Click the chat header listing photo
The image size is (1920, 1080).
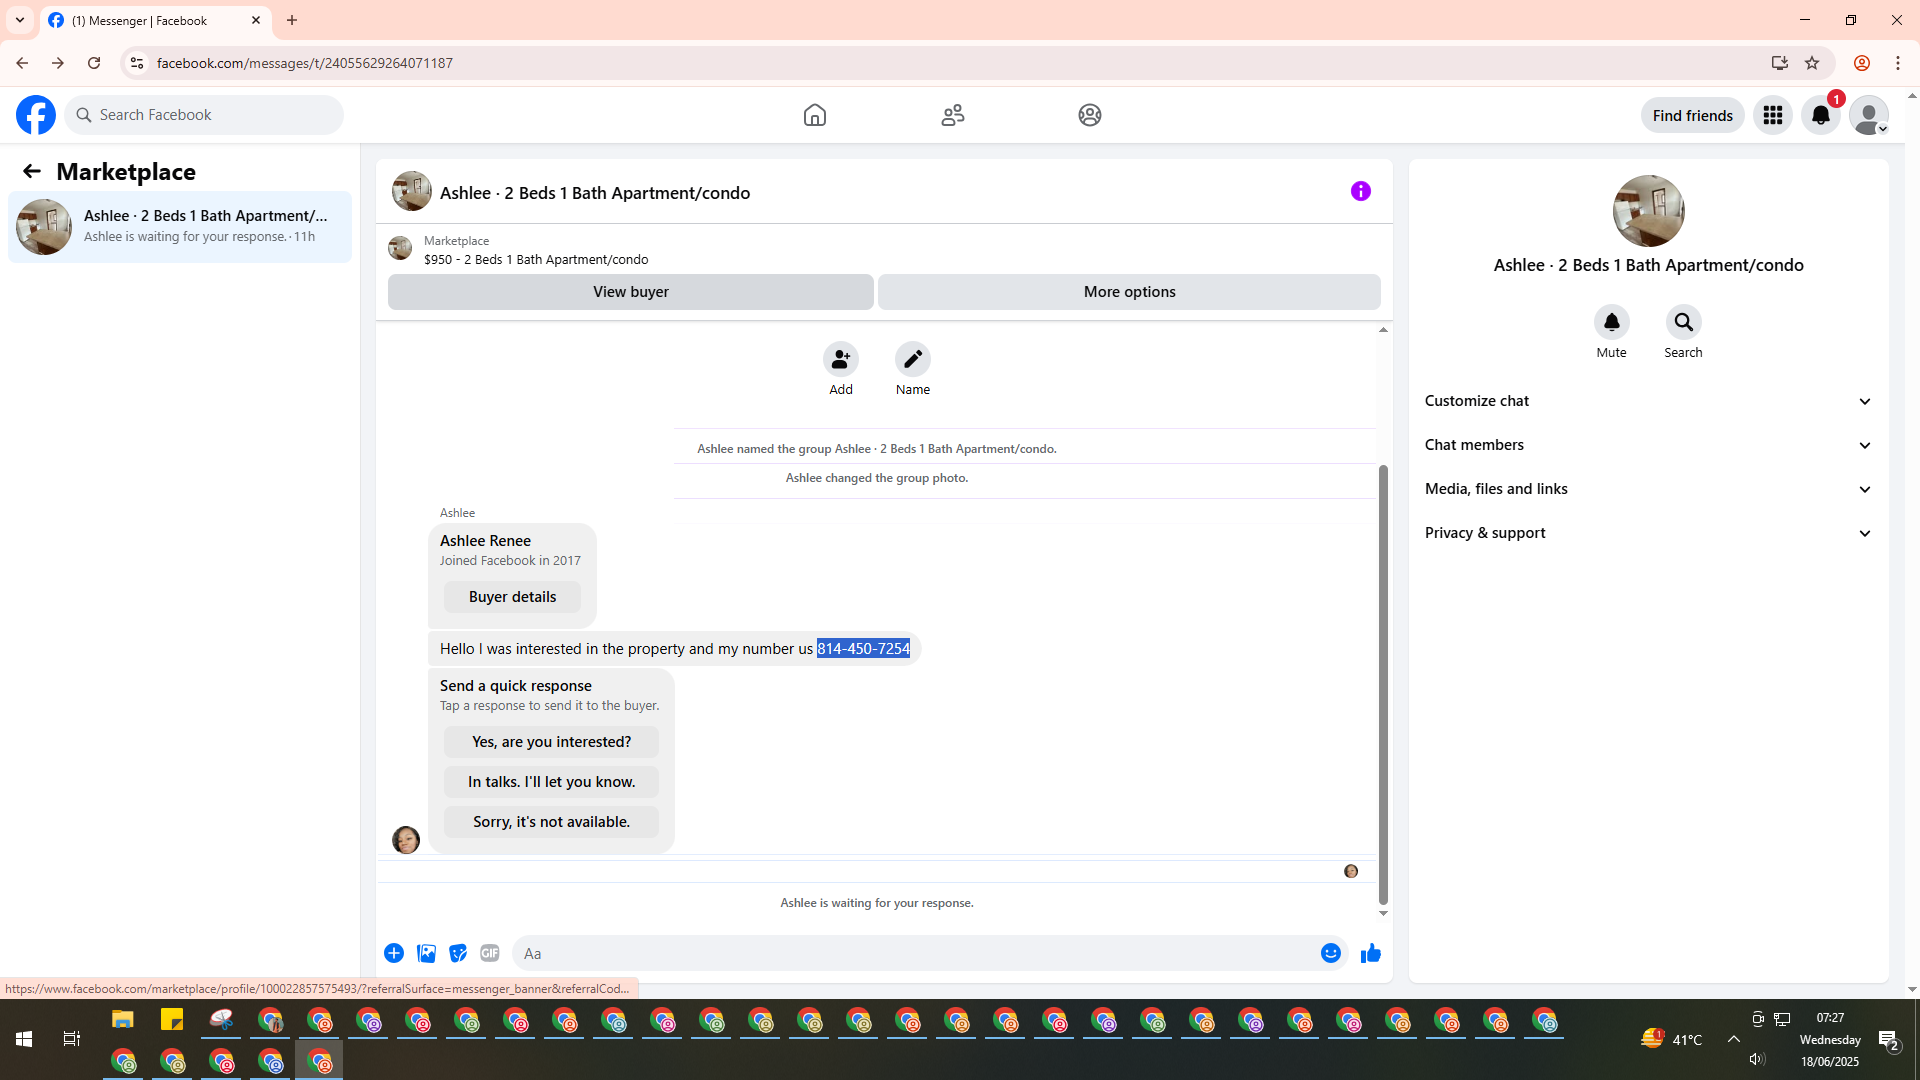click(412, 191)
